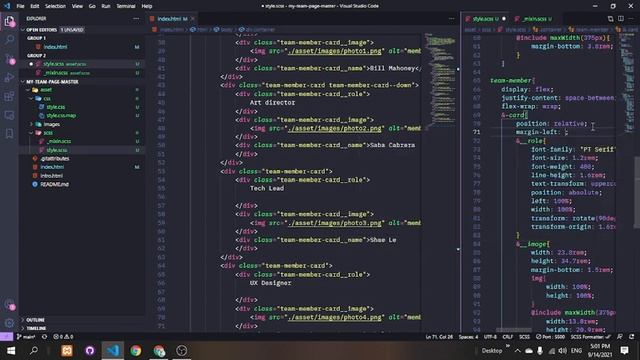Open the View menu
The height and width of the screenshot is (360, 640).
[x=77, y=6]
